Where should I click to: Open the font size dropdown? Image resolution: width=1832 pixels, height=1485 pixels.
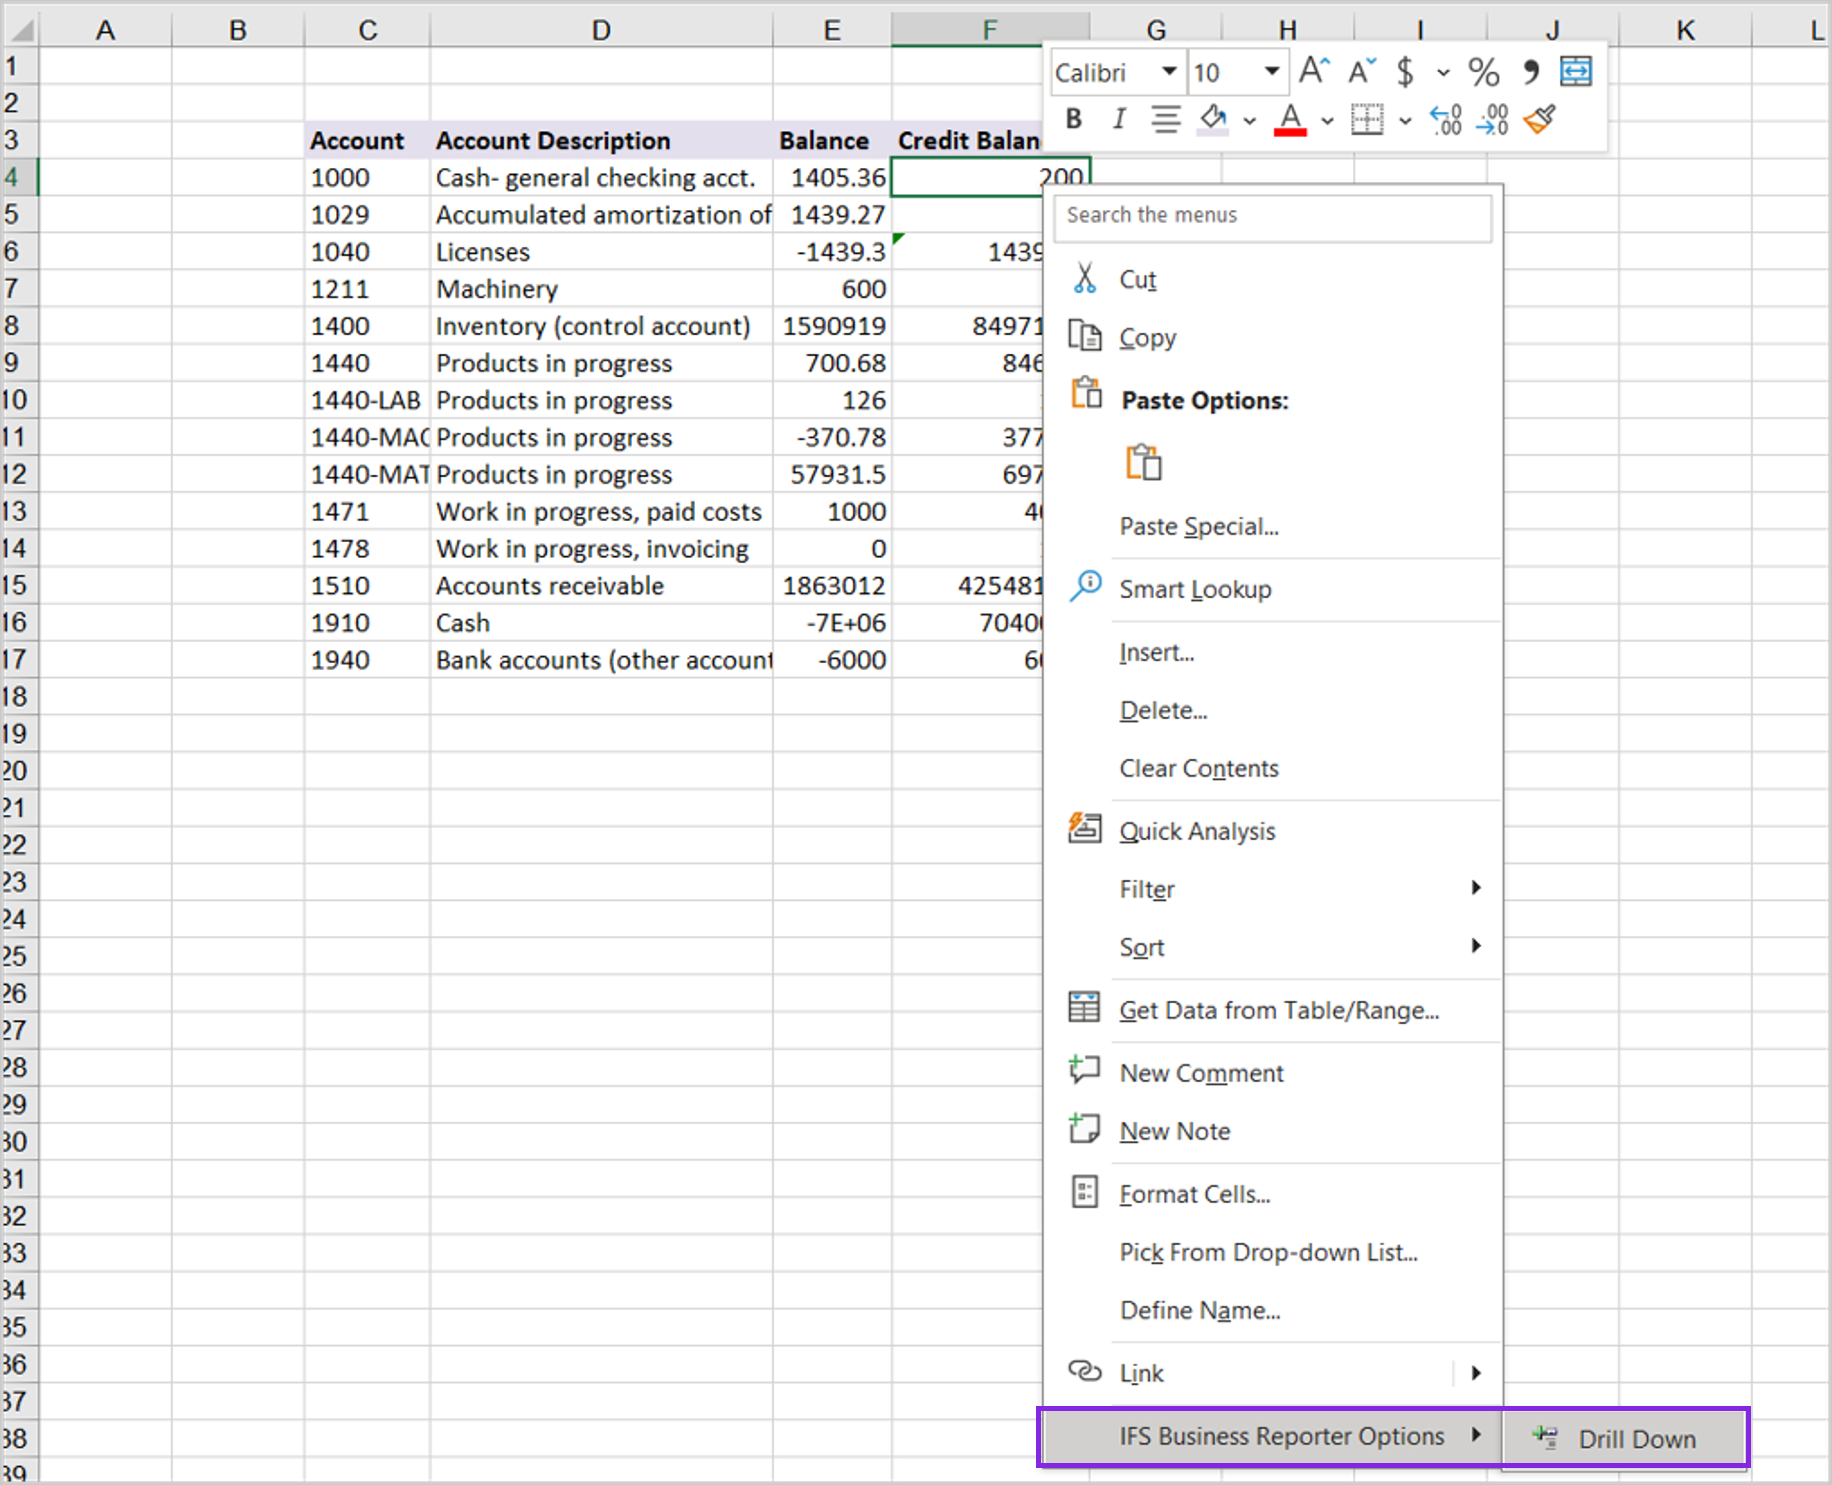click(x=1271, y=72)
